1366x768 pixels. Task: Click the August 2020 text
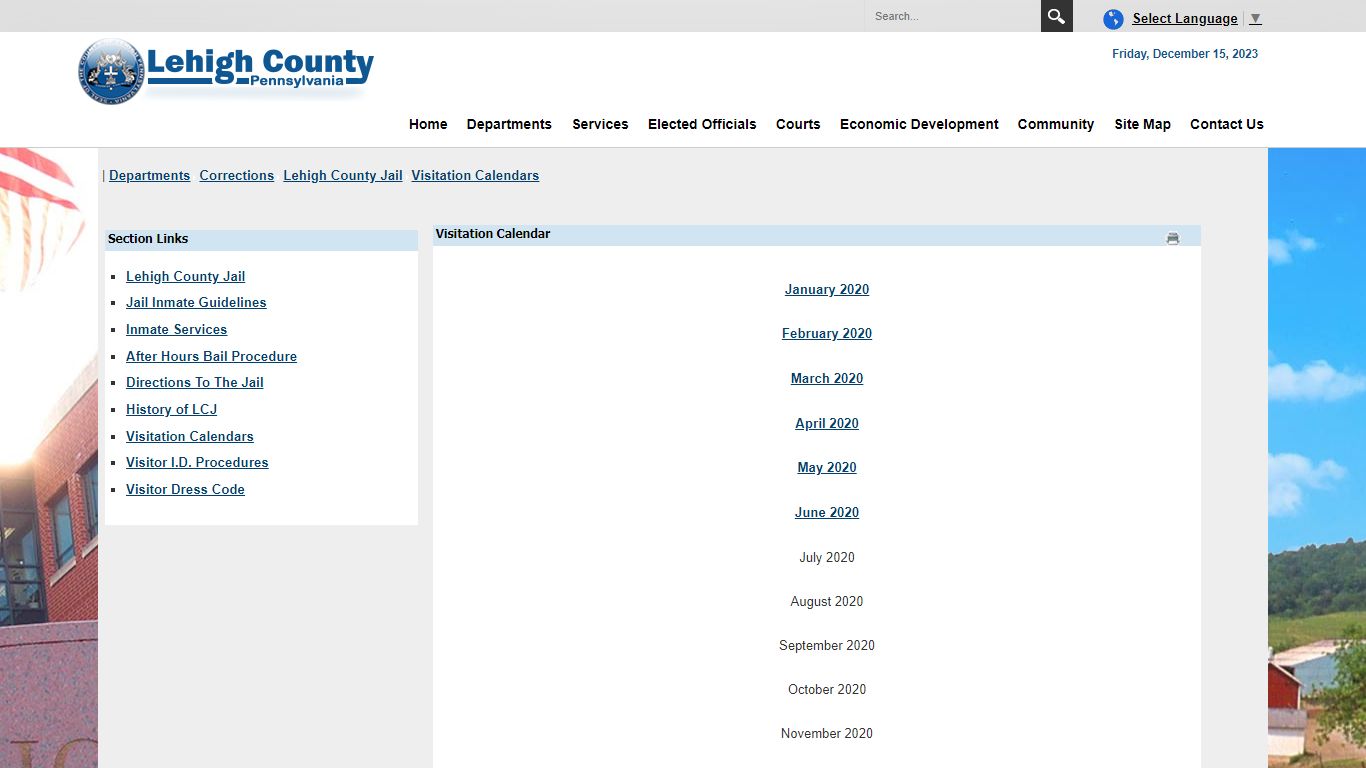pos(827,601)
